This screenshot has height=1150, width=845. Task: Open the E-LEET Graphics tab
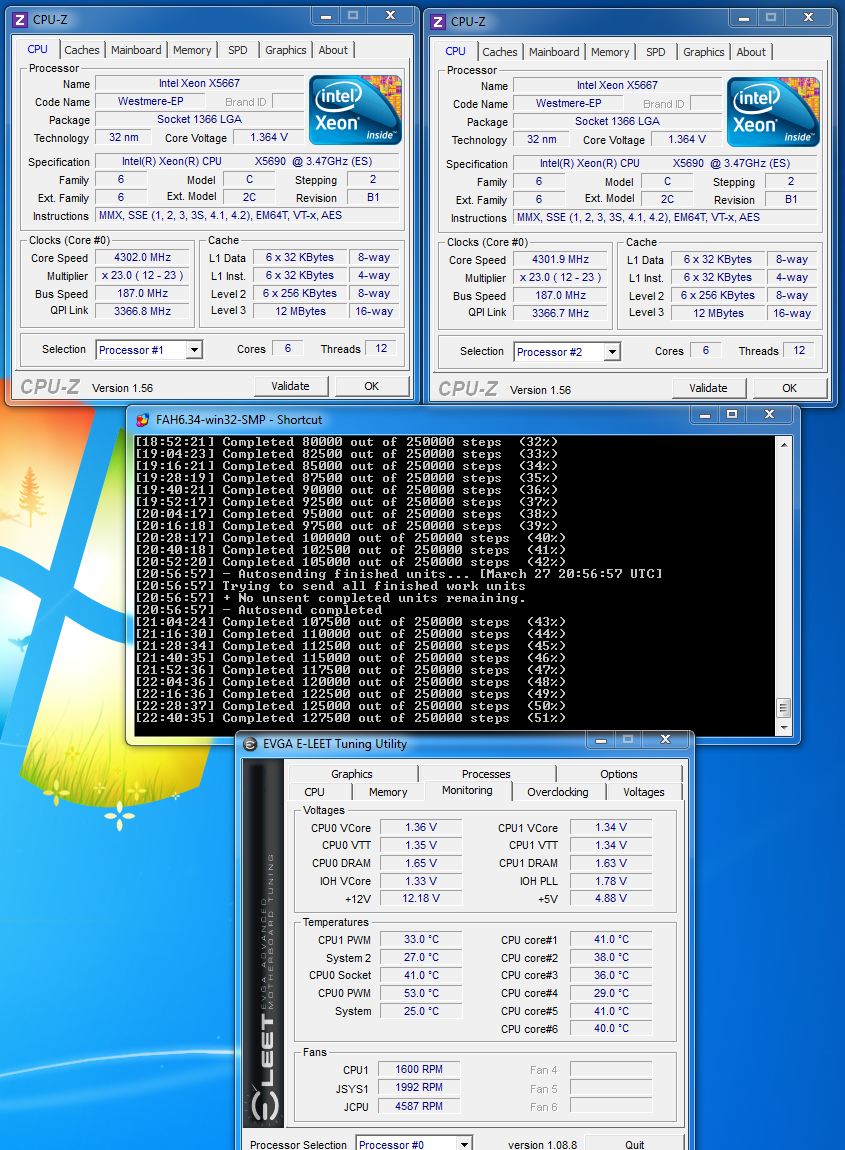[352, 774]
